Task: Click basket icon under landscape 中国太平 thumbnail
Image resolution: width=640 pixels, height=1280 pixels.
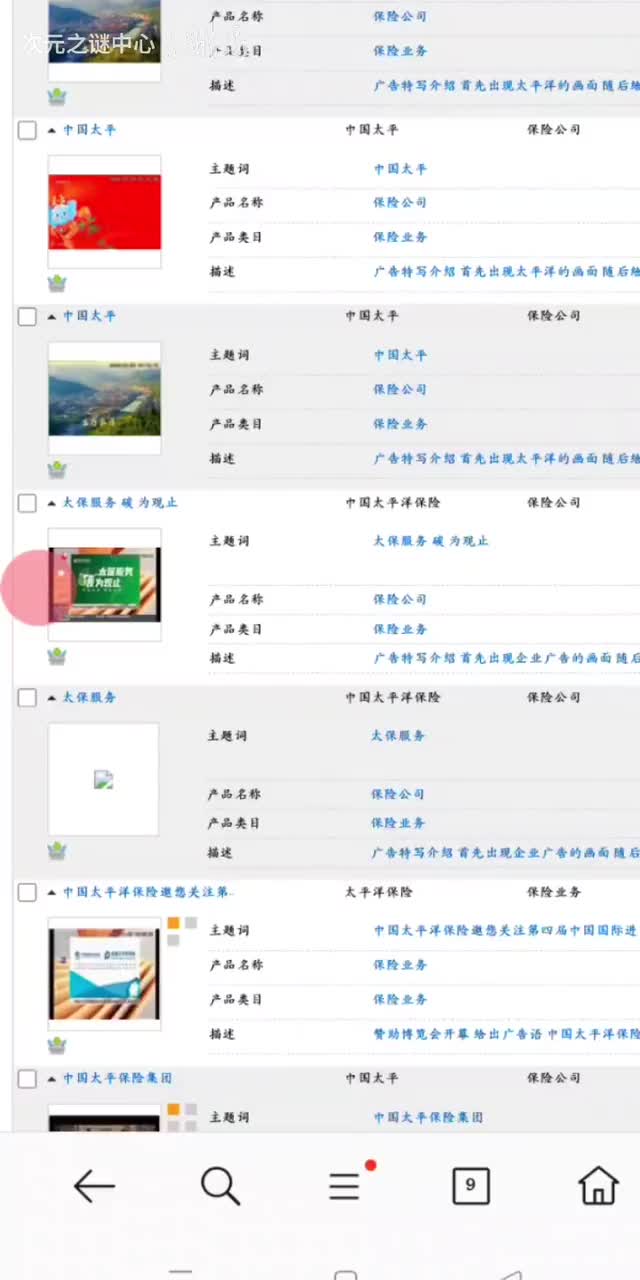Action: [57, 470]
